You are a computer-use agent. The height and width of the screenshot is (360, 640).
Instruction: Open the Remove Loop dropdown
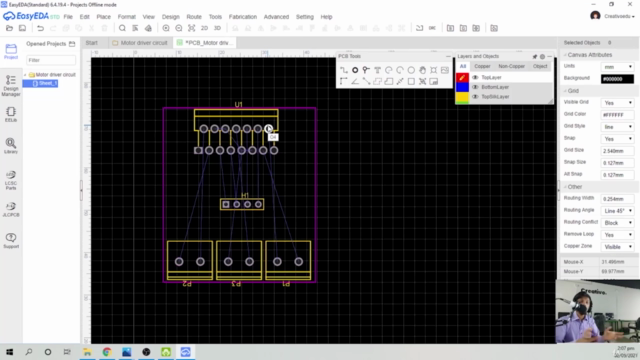click(x=617, y=235)
